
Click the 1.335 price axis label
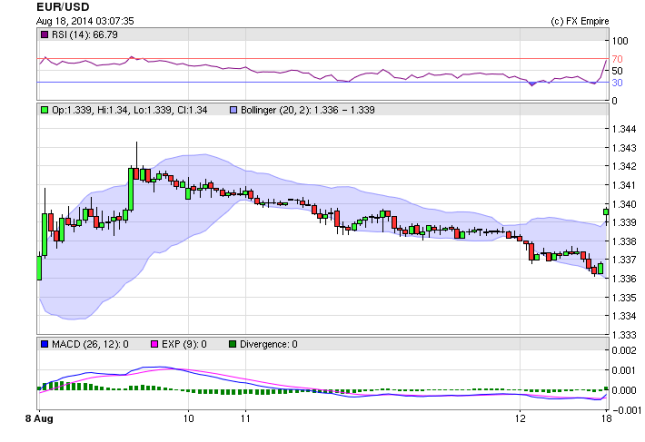pos(624,297)
